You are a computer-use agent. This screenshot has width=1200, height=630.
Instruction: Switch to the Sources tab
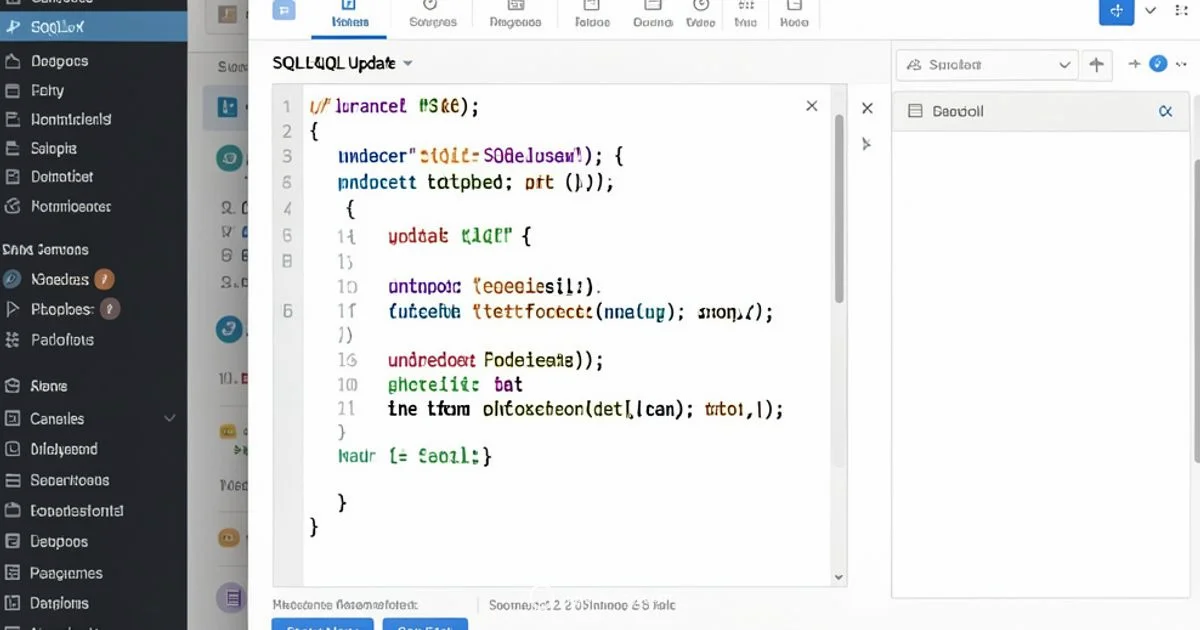pyautogui.click(x=432, y=16)
